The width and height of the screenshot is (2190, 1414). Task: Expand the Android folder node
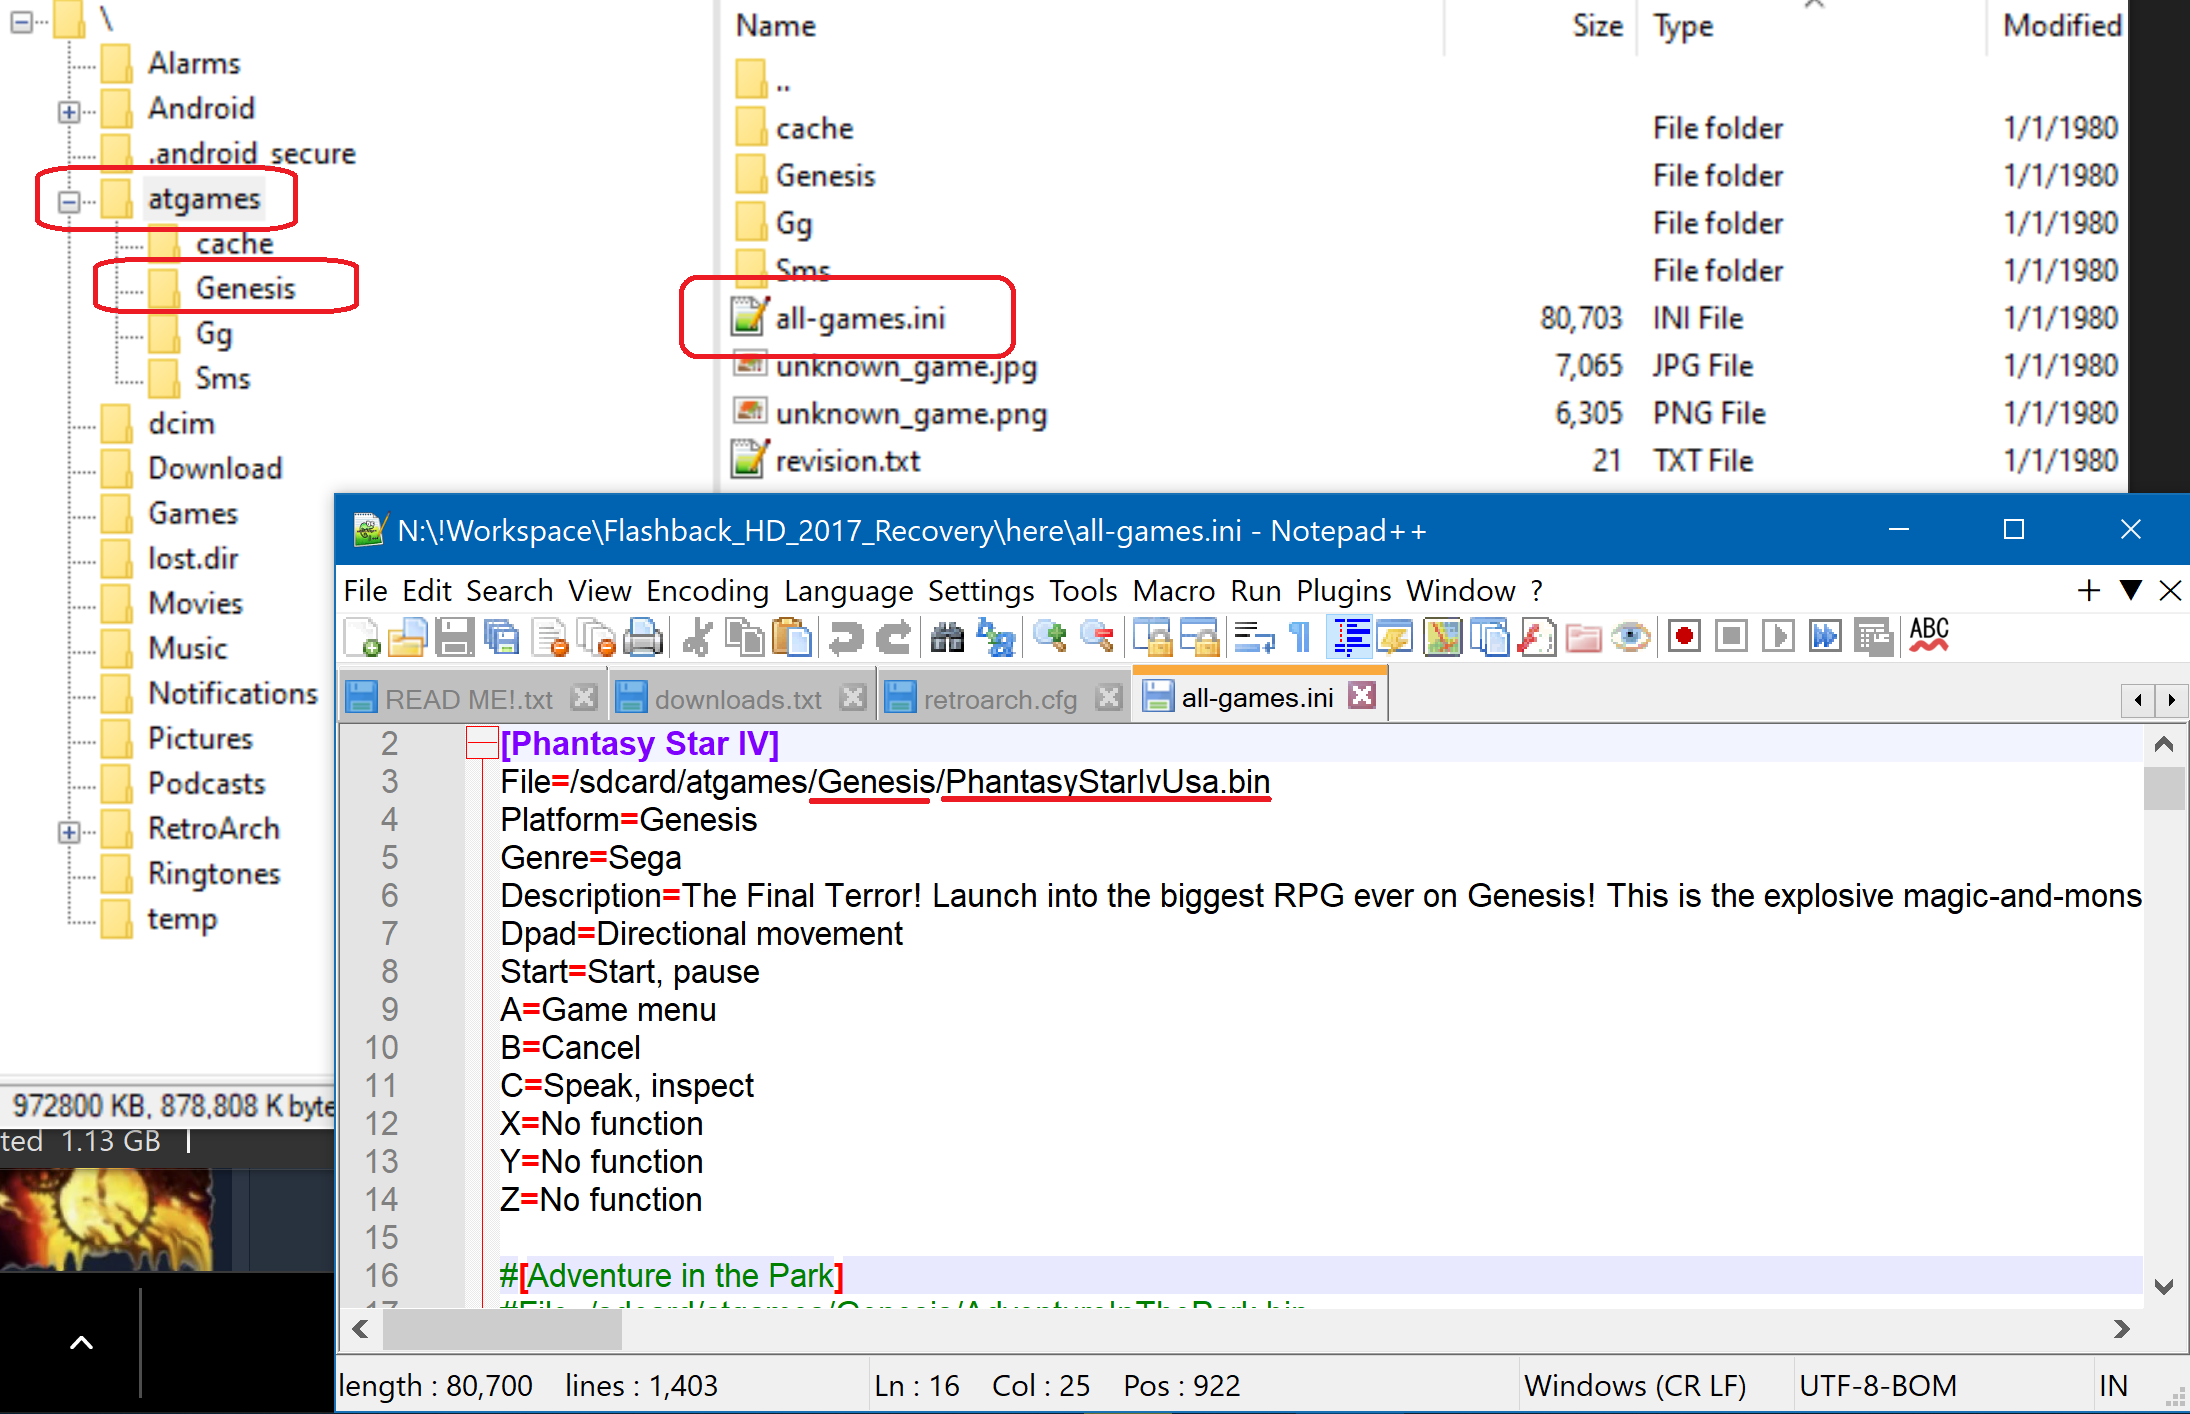point(69,112)
